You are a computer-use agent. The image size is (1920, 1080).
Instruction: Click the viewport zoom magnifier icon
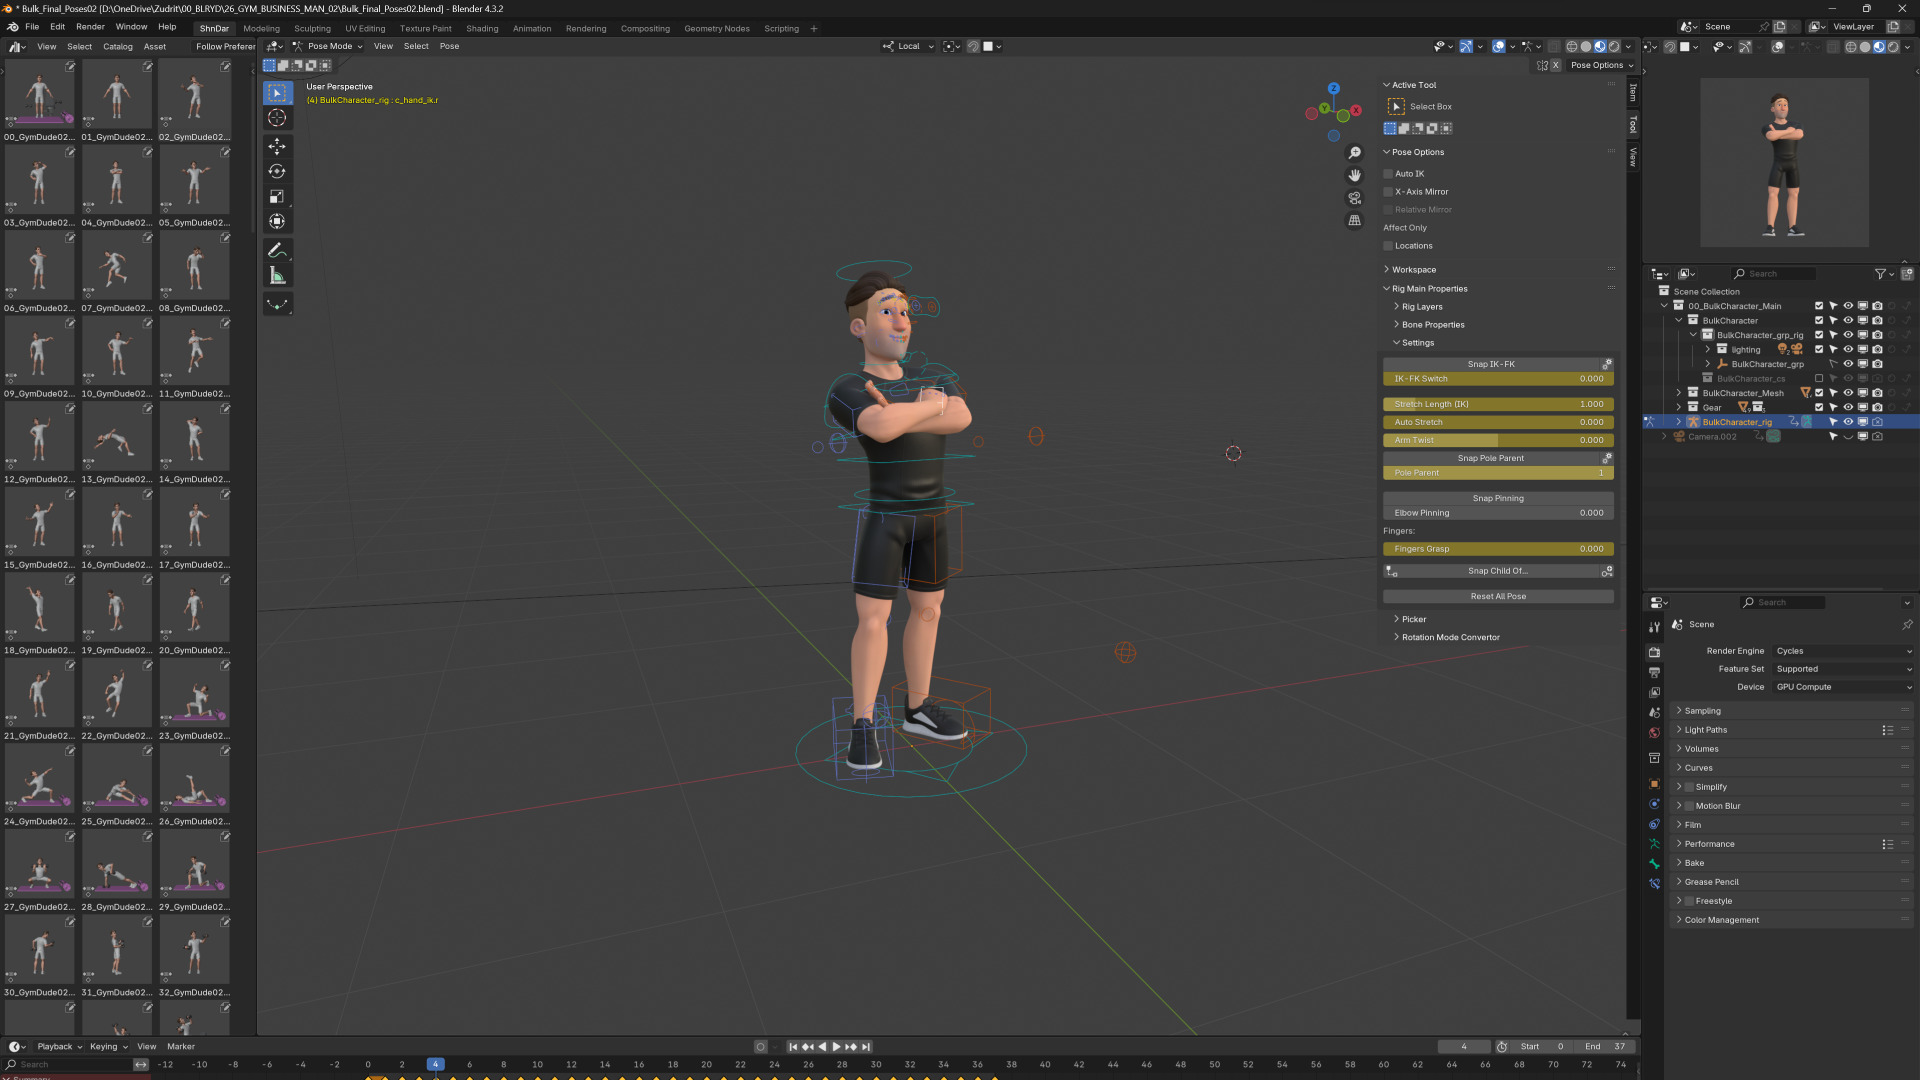1355,153
